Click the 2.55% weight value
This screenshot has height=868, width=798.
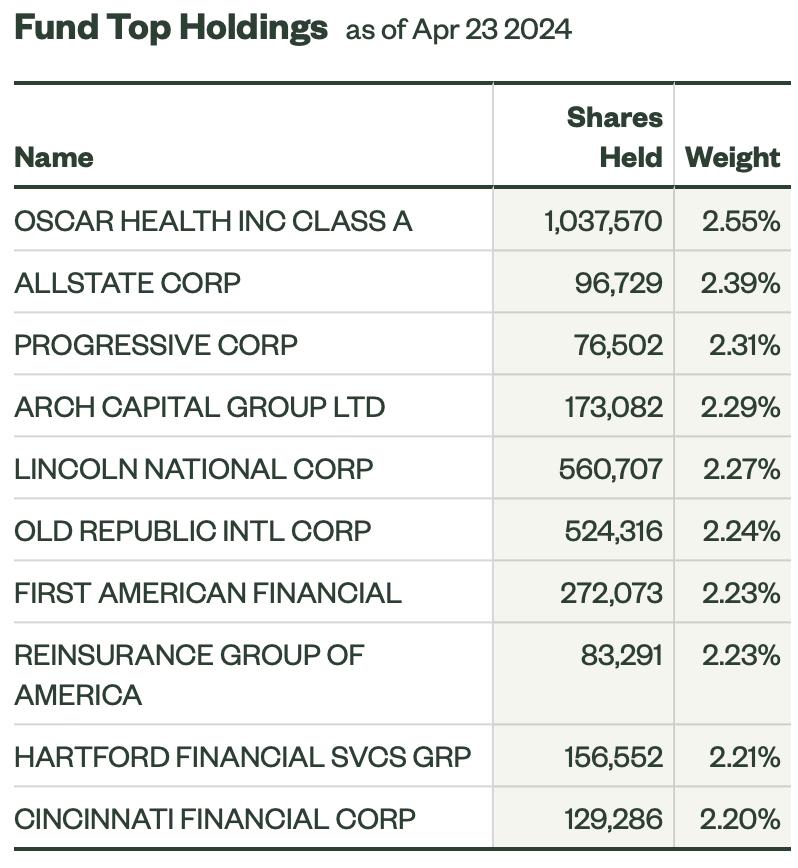click(741, 221)
